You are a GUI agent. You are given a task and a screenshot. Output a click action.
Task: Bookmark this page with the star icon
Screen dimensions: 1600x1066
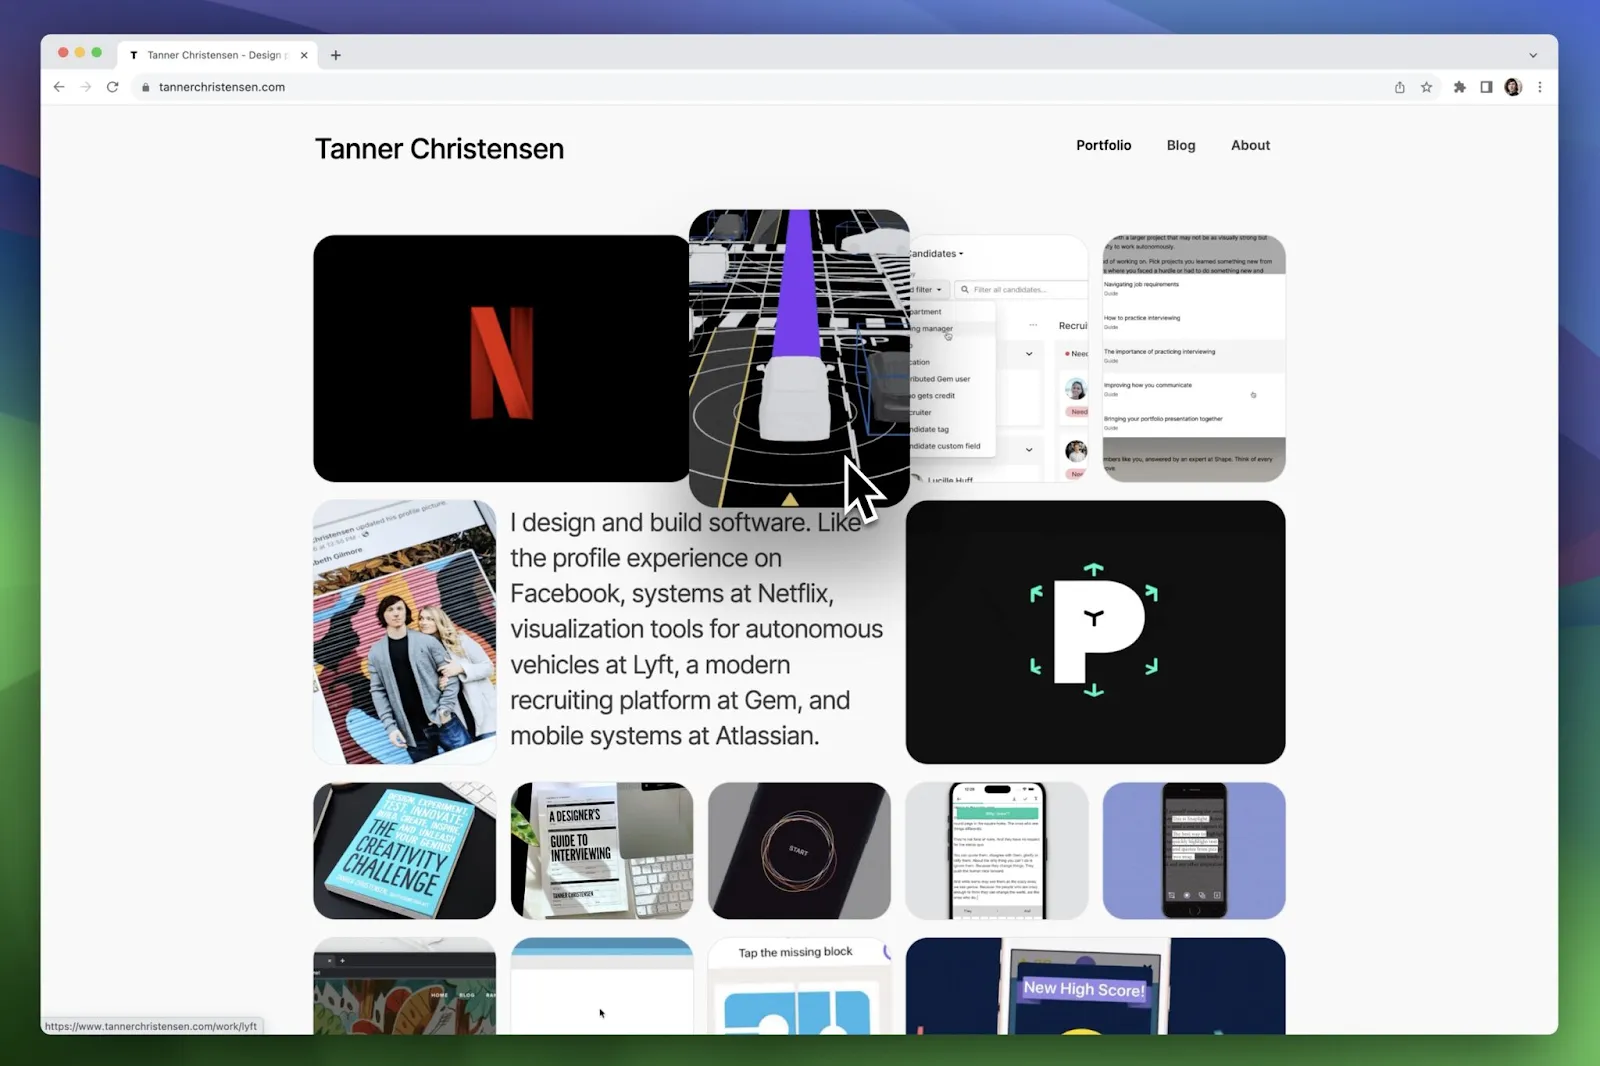[x=1427, y=87]
